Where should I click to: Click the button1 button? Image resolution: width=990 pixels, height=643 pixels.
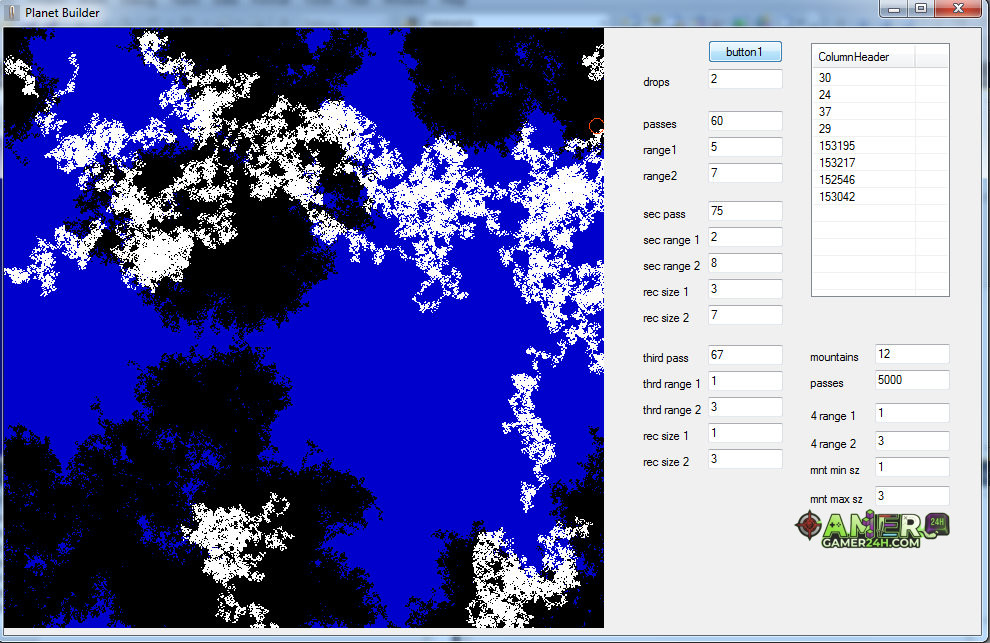[745, 52]
